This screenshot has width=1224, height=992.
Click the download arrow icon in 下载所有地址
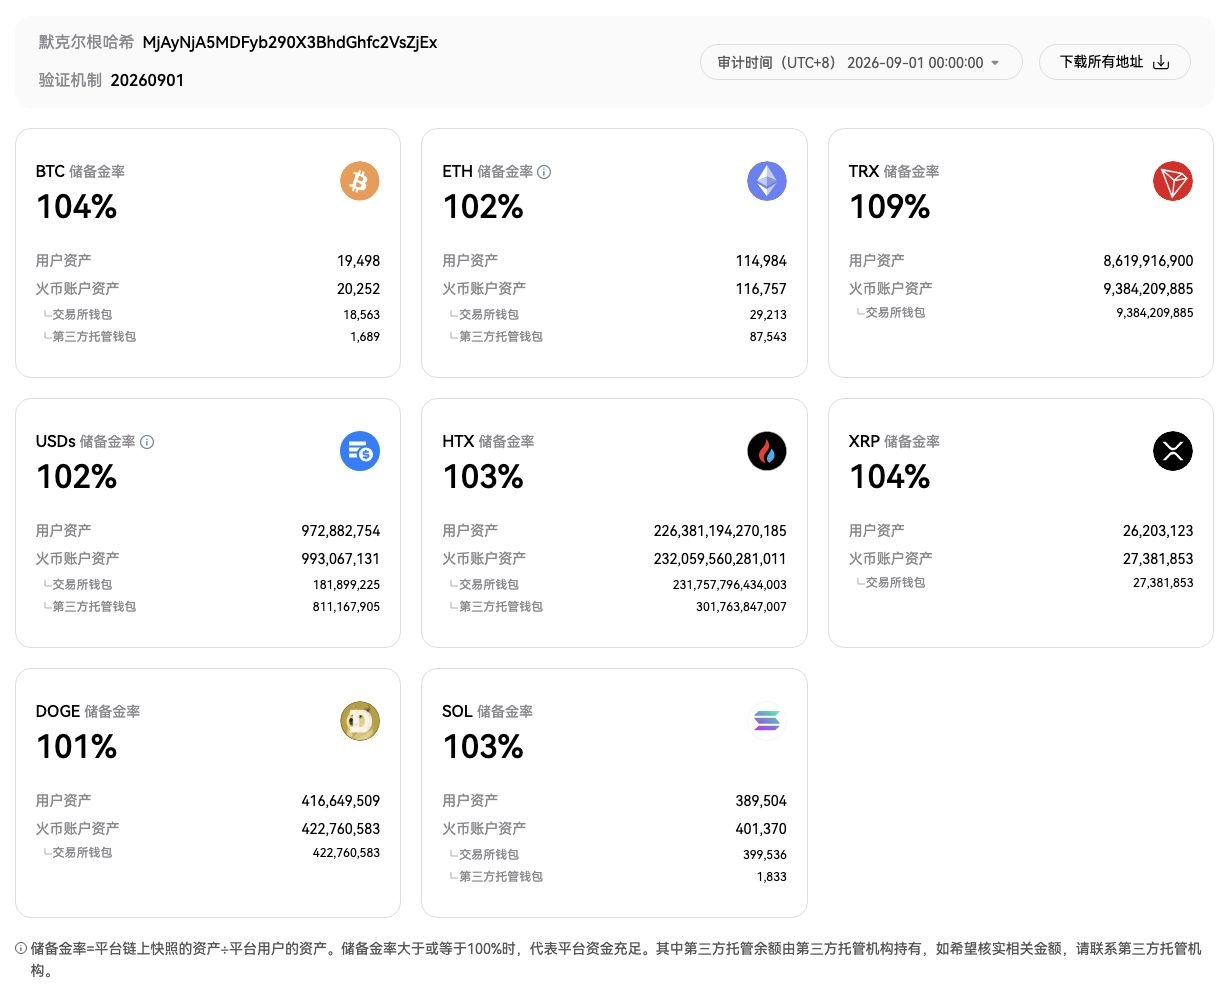pos(1161,62)
